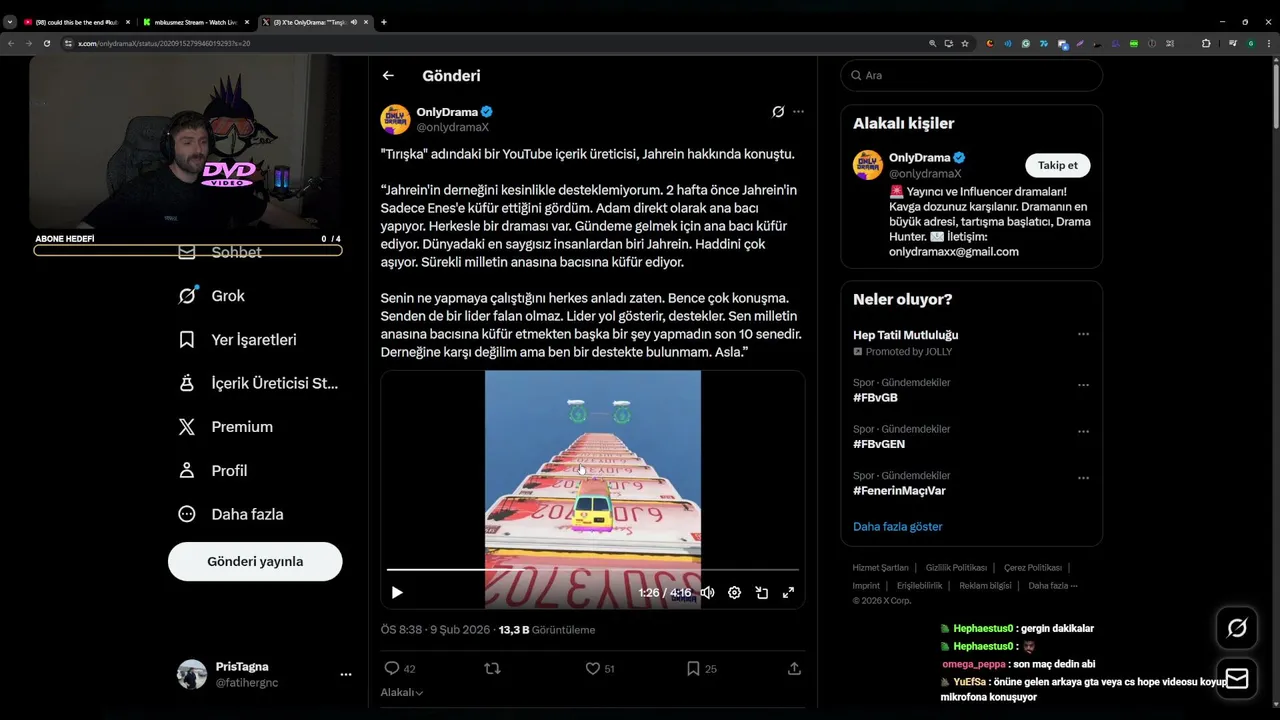Repost the OnlyDrama post
Image resolution: width=1280 pixels, height=720 pixels.
click(492, 668)
